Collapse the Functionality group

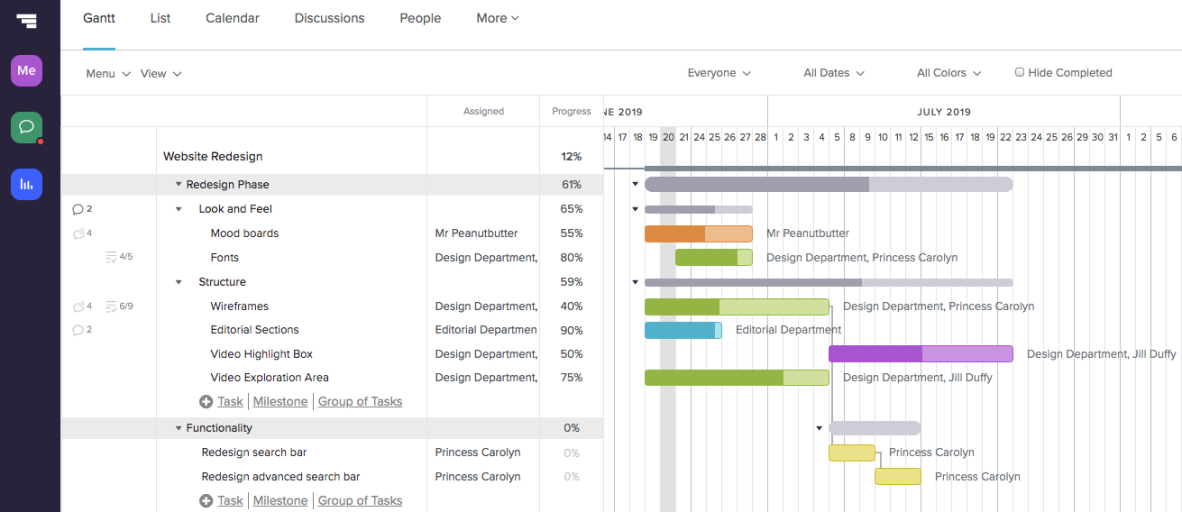coord(179,428)
